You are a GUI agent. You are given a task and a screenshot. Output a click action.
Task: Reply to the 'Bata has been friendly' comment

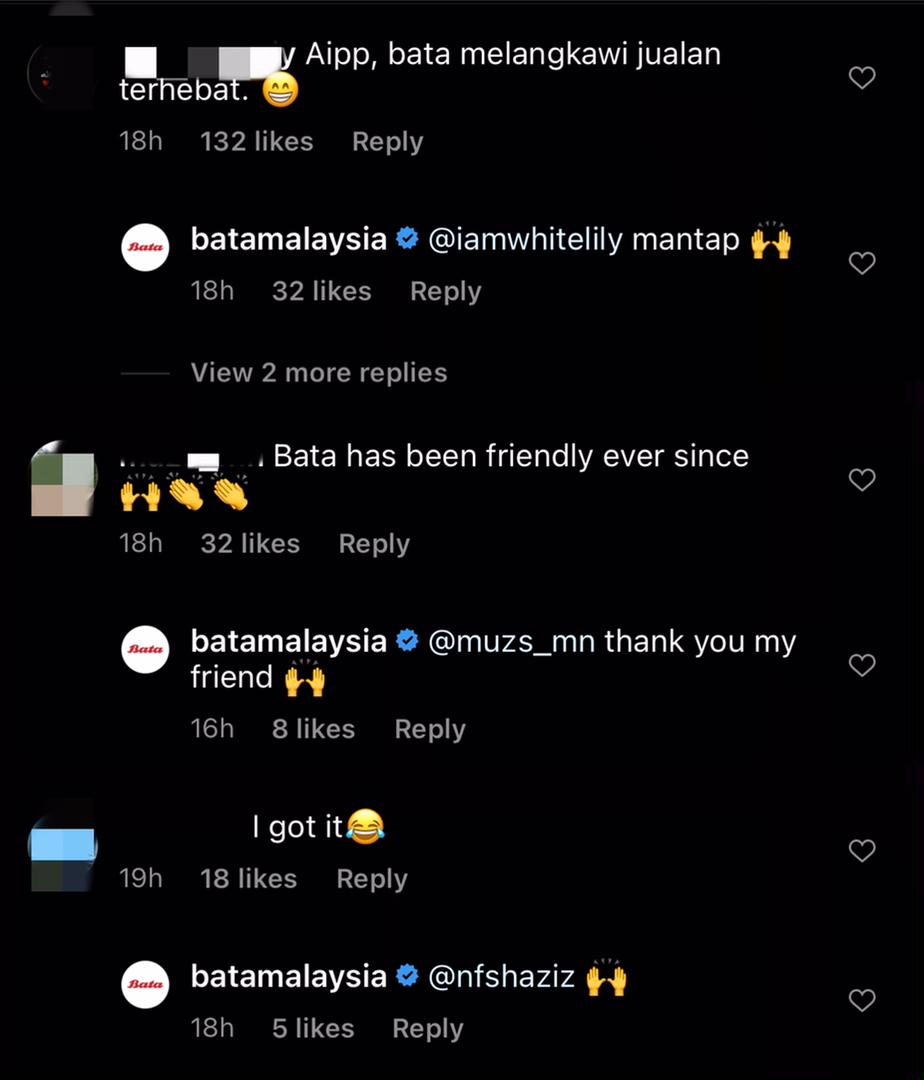tap(374, 544)
